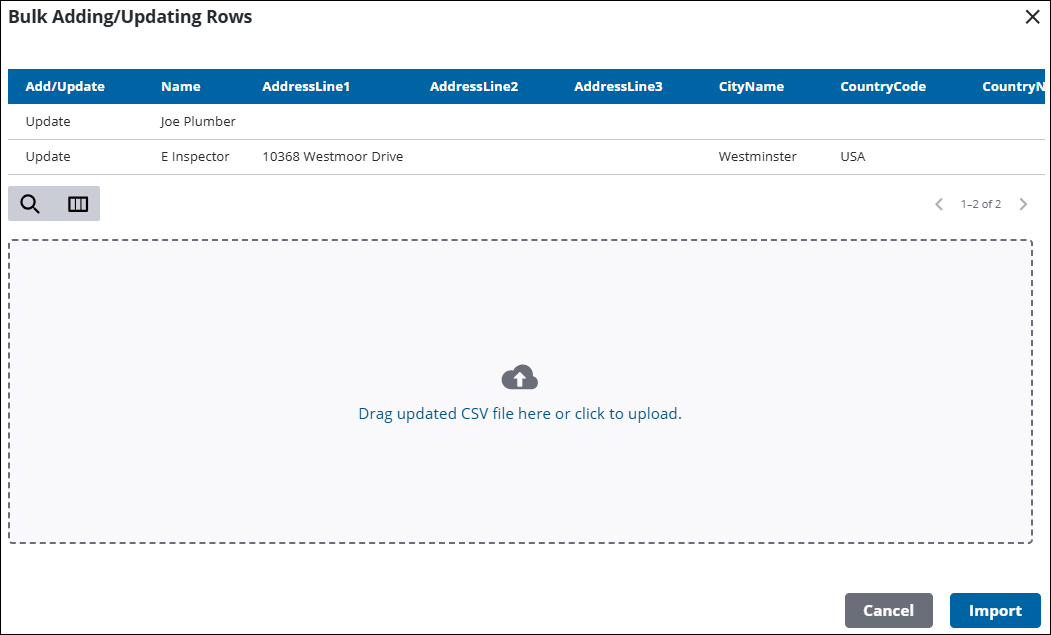Click the AddressLine2 column header
This screenshot has height=635, width=1051.
(x=474, y=87)
